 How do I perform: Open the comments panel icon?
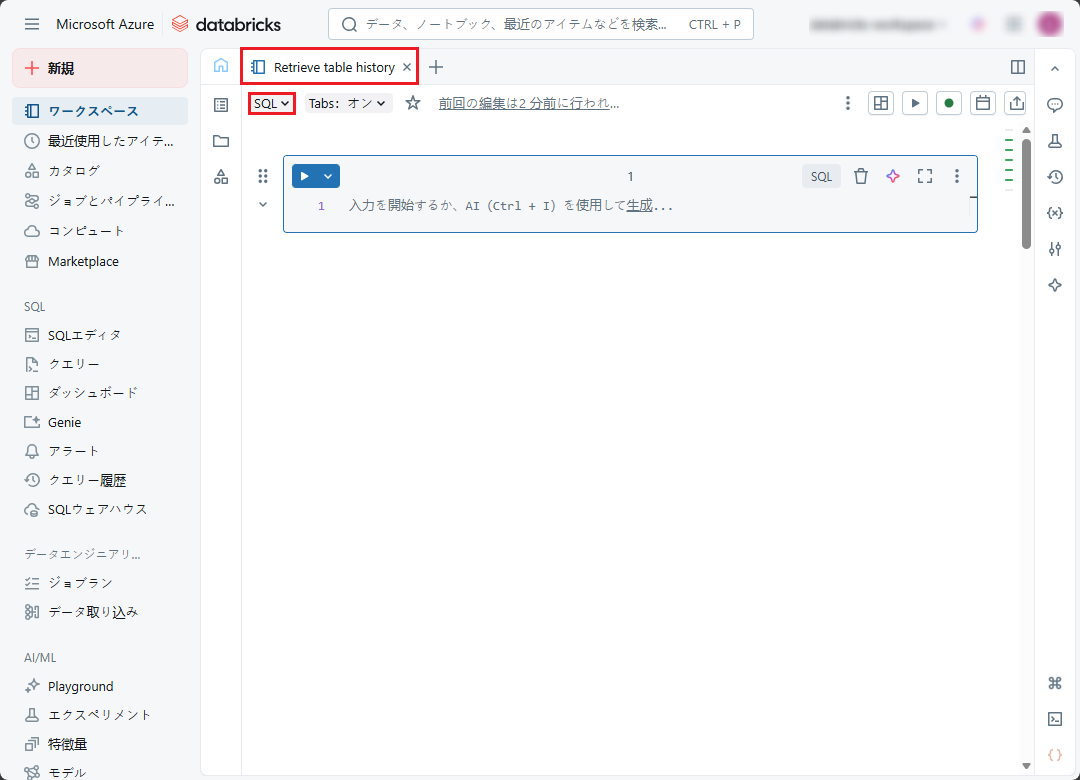click(x=1054, y=105)
